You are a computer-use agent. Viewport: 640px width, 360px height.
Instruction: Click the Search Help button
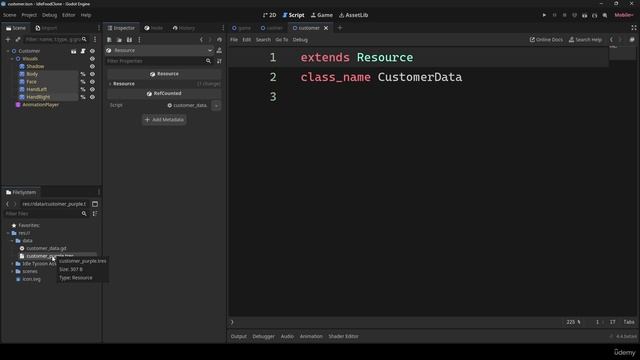point(585,40)
